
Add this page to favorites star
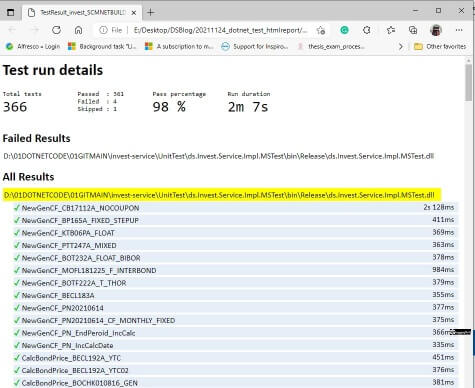321,30
